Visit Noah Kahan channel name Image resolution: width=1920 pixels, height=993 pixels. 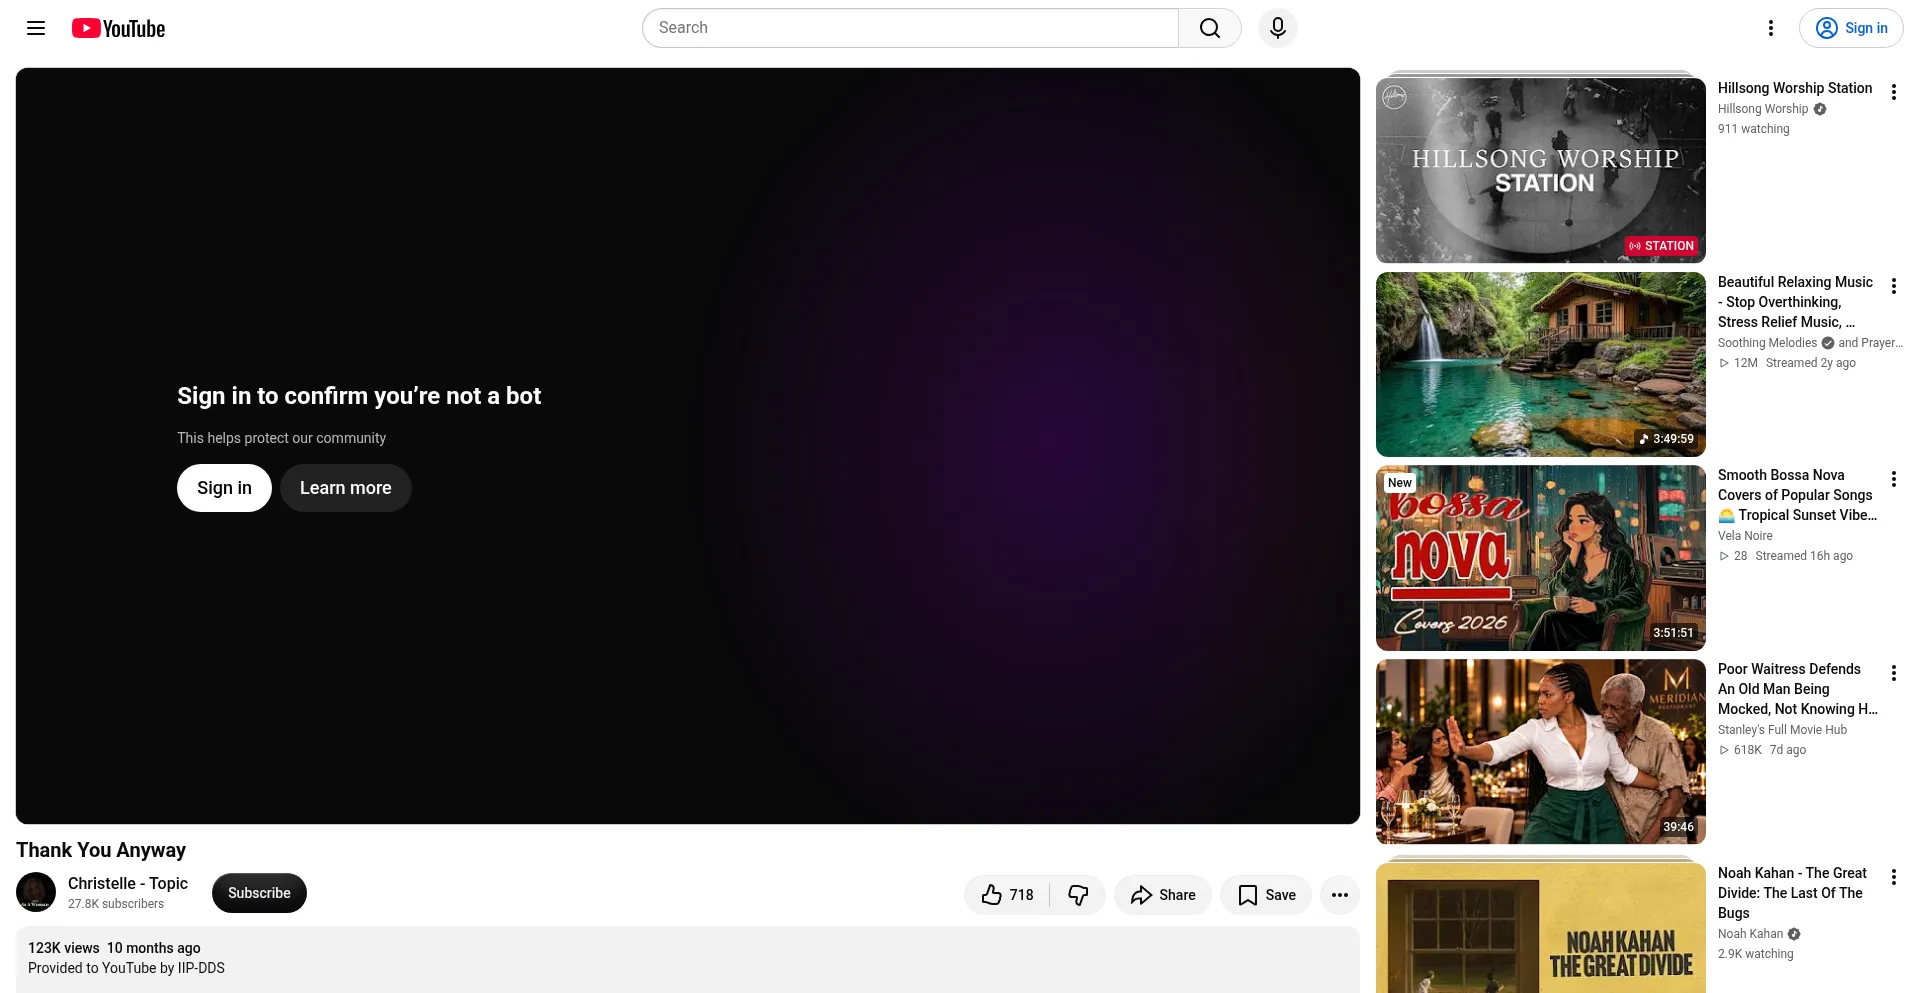pyautogui.click(x=1750, y=934)
